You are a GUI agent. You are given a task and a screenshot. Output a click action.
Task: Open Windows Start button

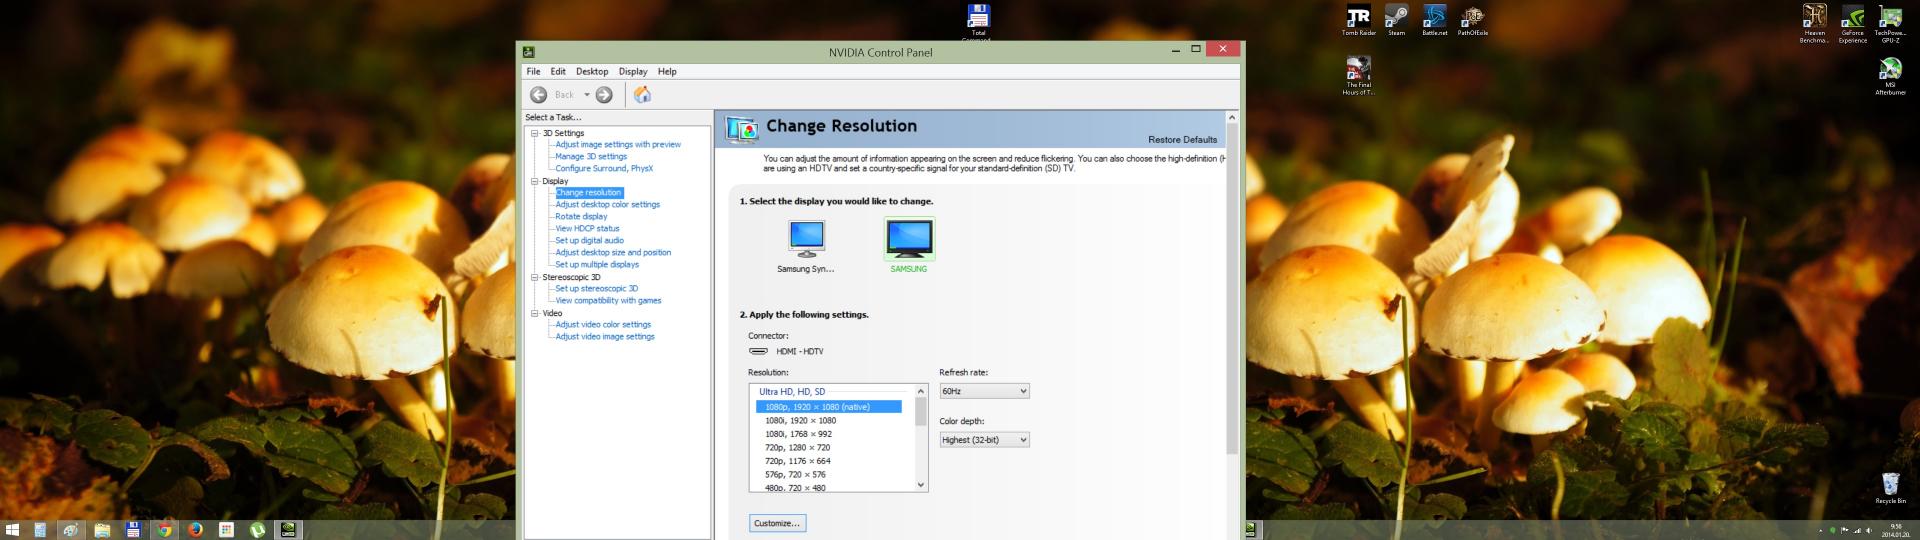coord(12,530)
